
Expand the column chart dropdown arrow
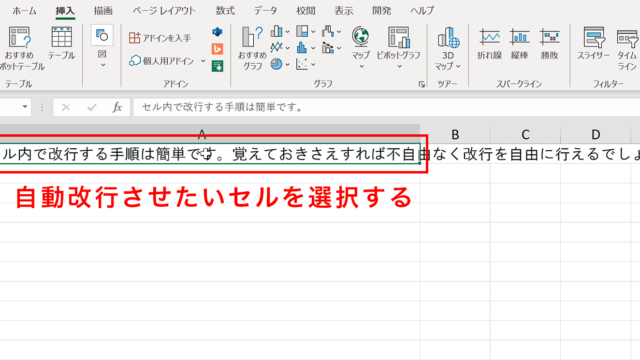click(x=288, y=31)
